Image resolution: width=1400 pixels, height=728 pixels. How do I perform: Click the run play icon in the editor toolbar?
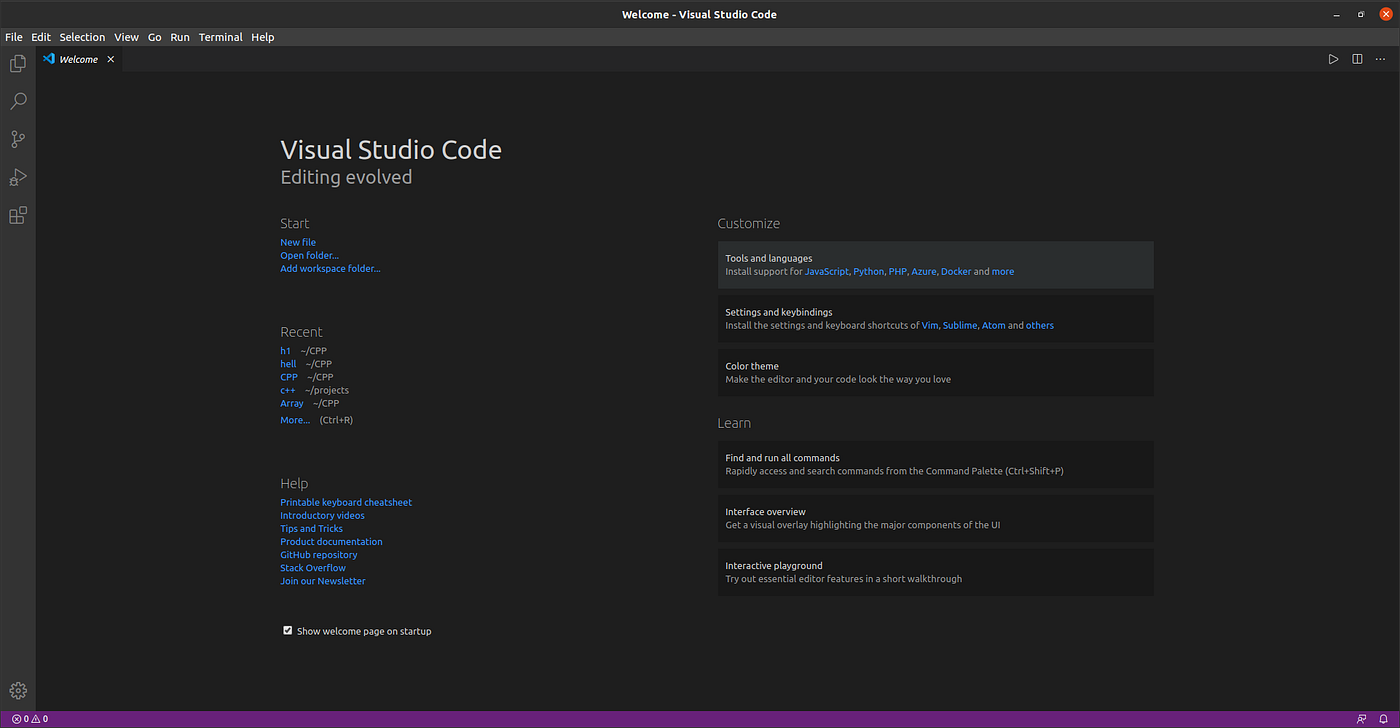point(1333,59)
